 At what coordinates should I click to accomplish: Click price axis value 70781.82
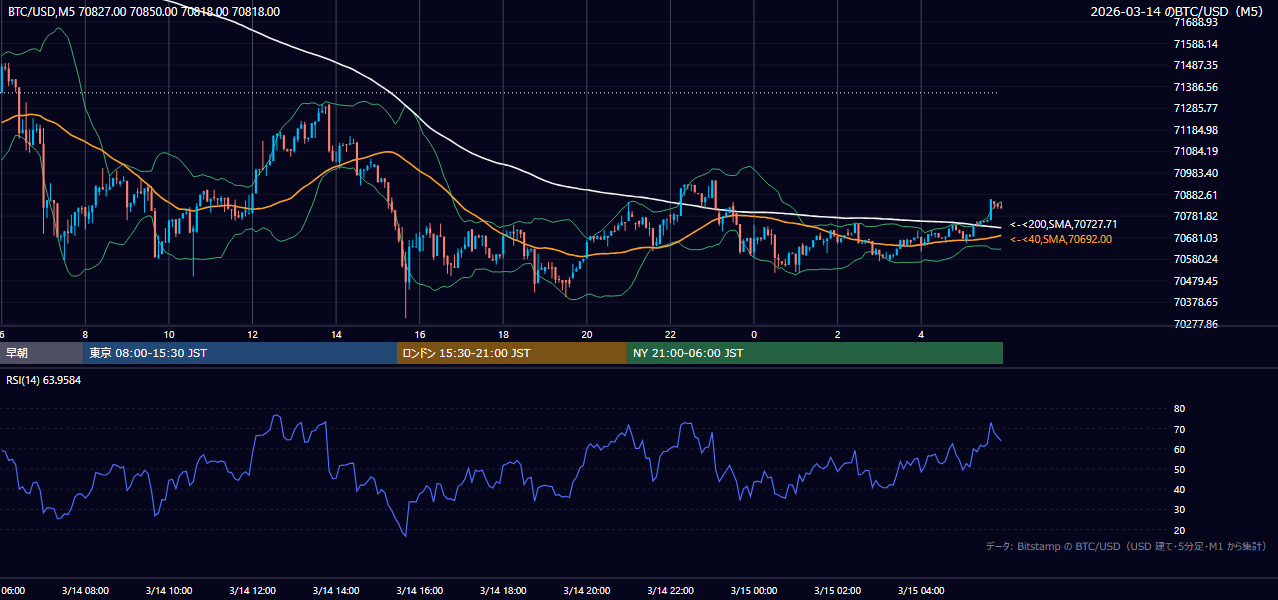(x=1195, y=216)
